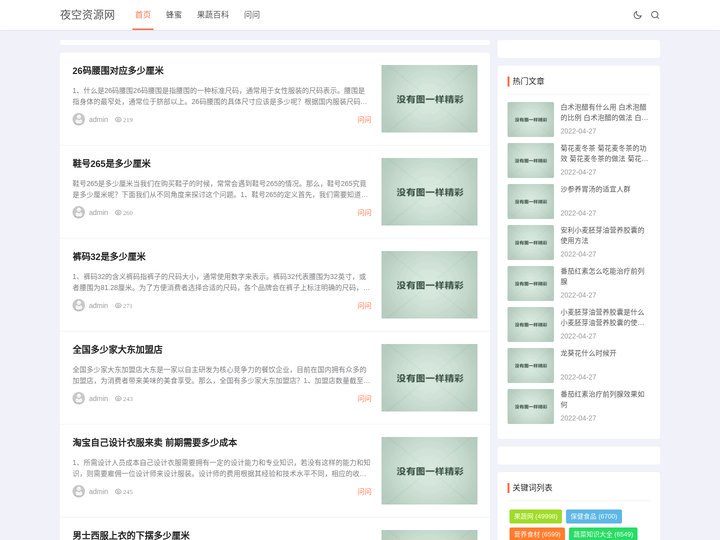Click the eye views icon showing 271

point(118,305)
